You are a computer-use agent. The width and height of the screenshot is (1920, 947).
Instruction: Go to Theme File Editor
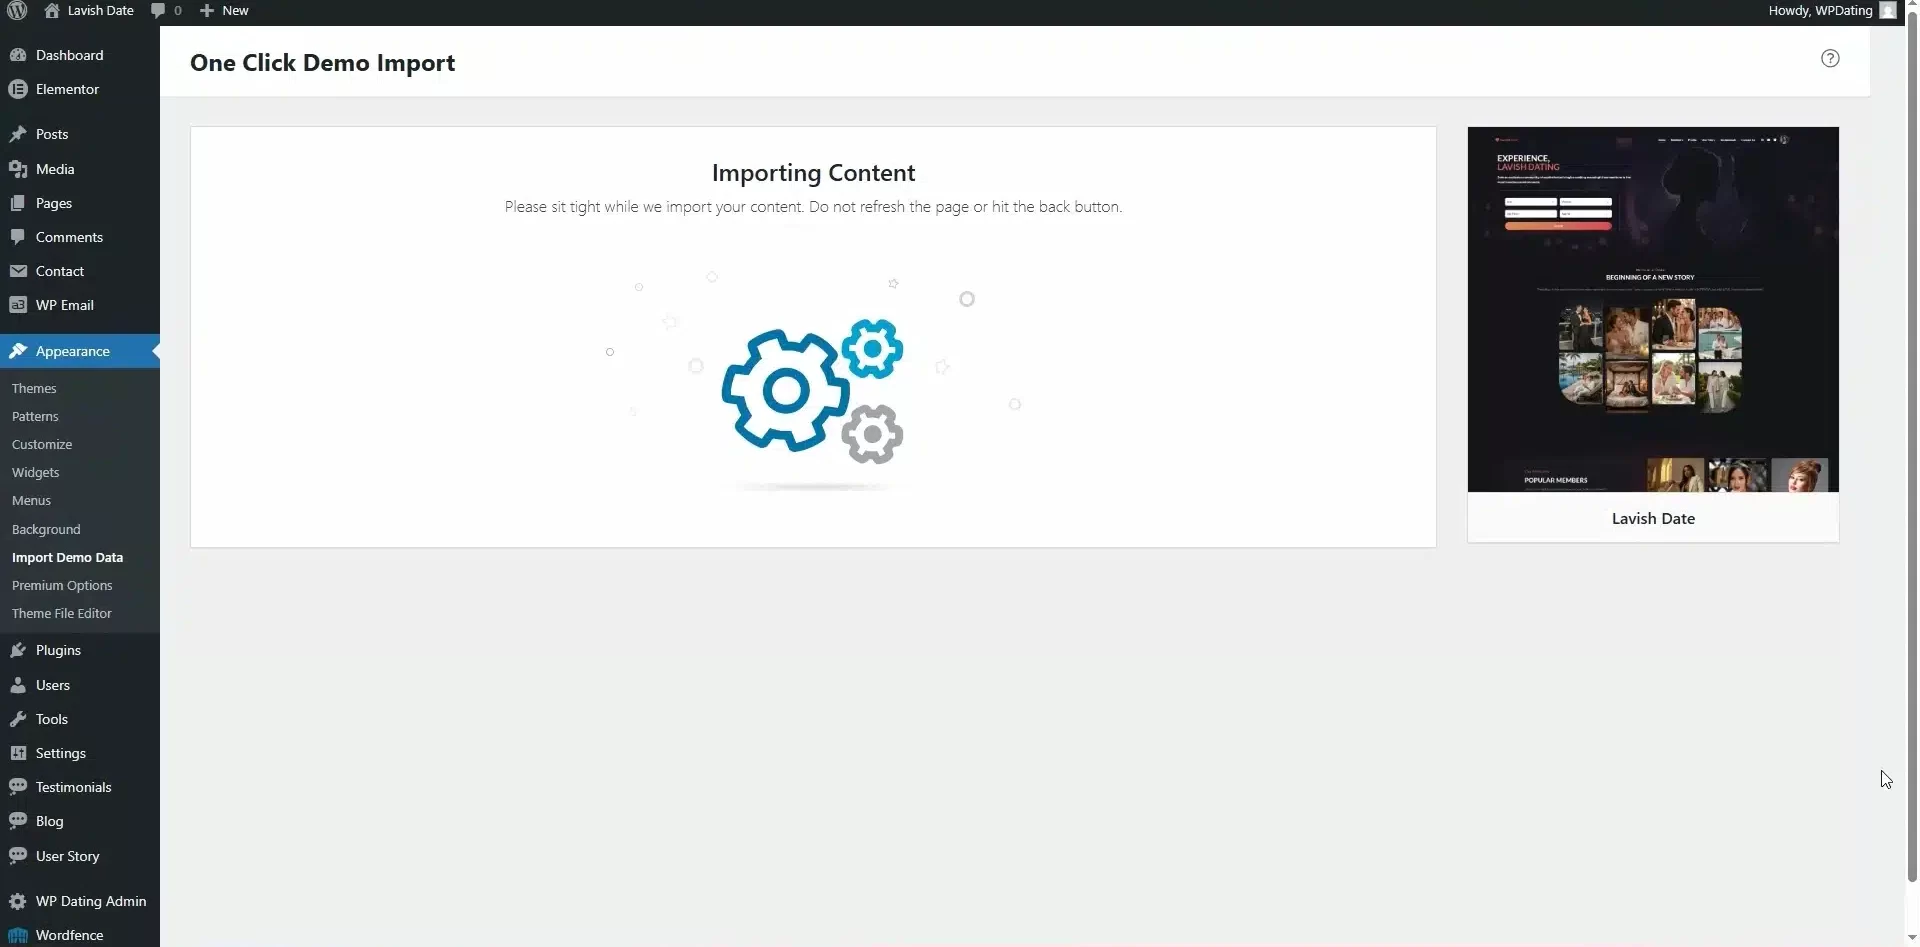(x=62, y=613)
